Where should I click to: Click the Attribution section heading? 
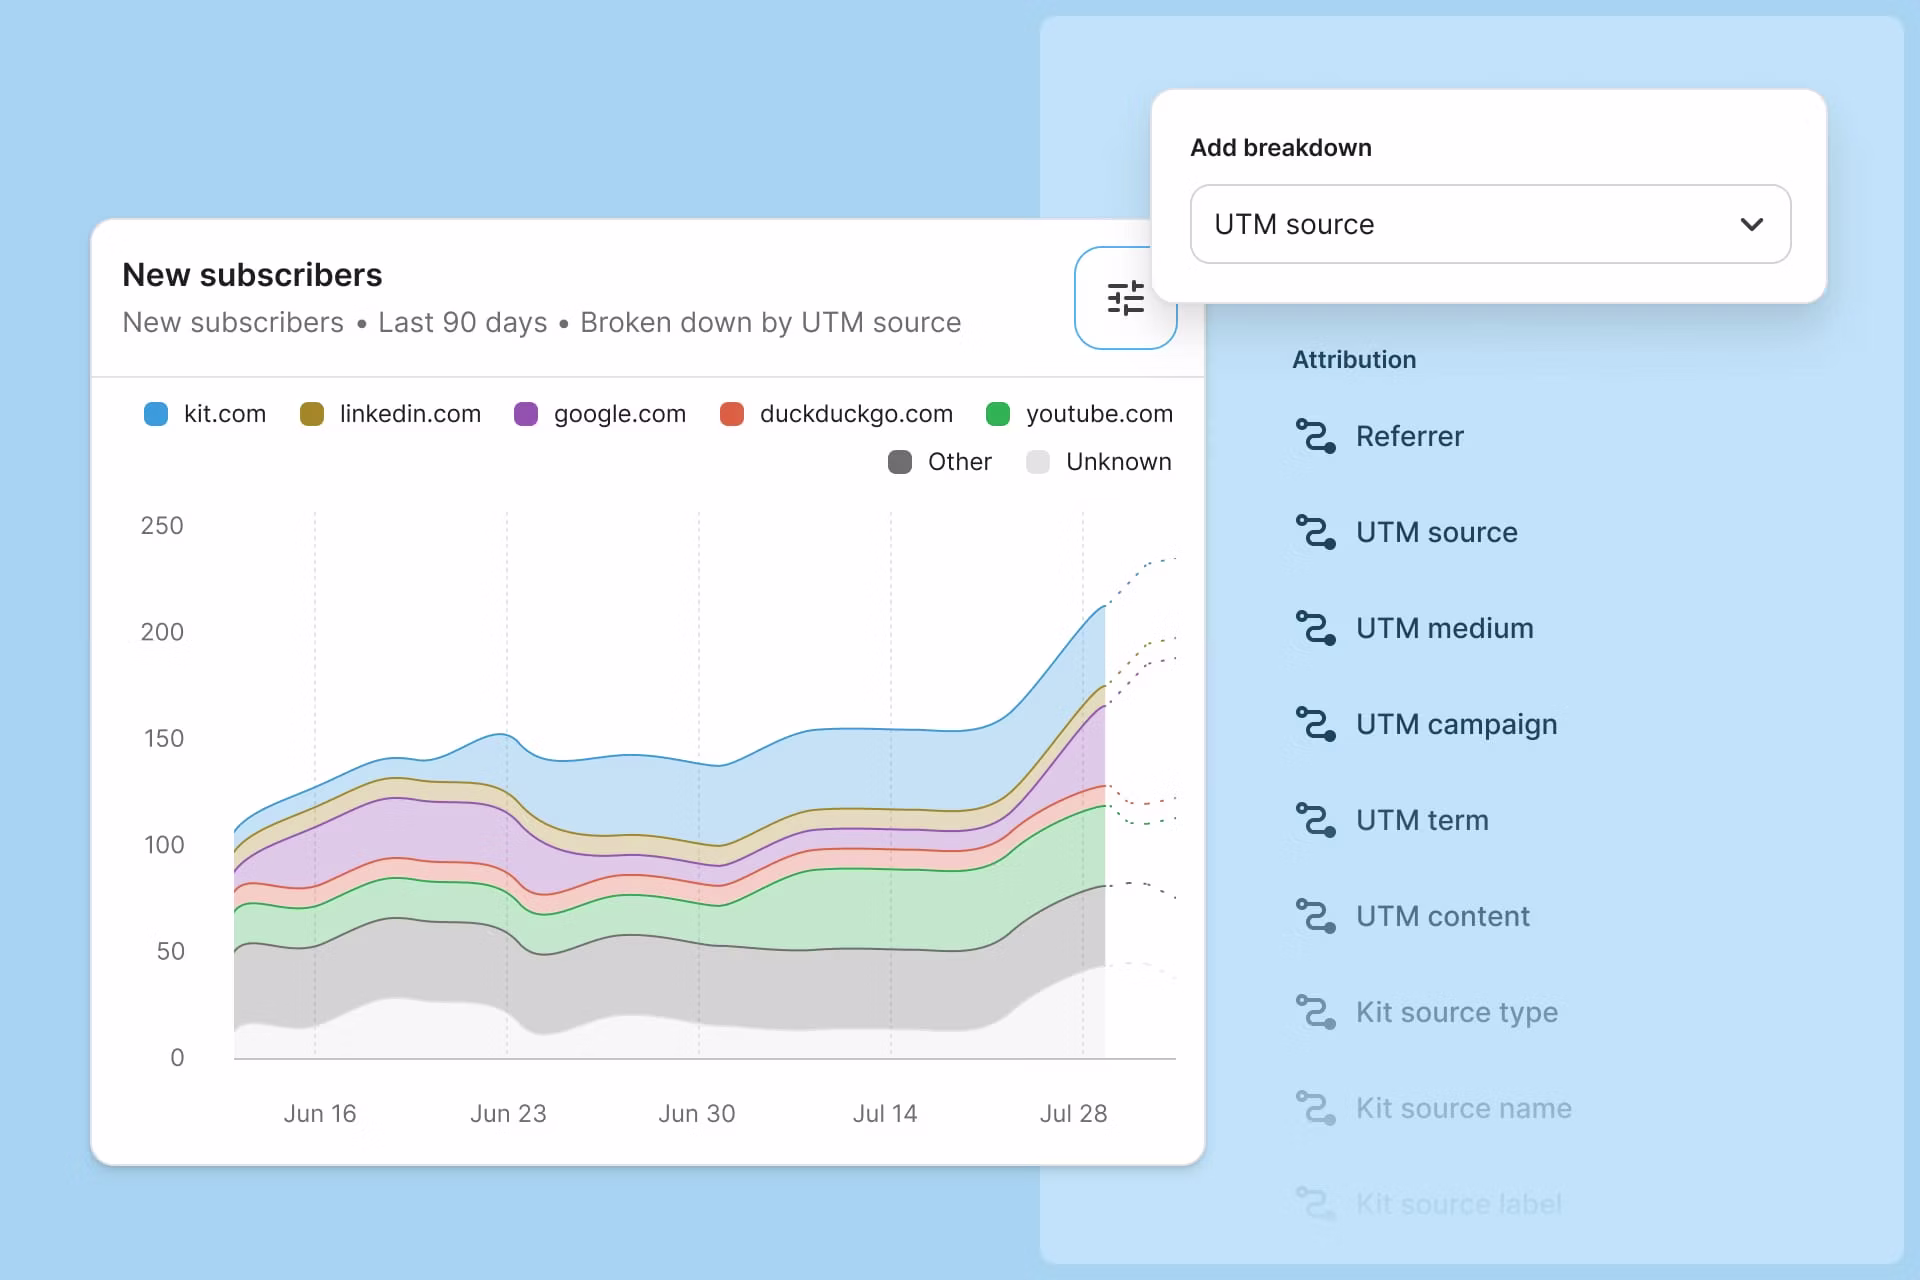(x=1354, y=360)
